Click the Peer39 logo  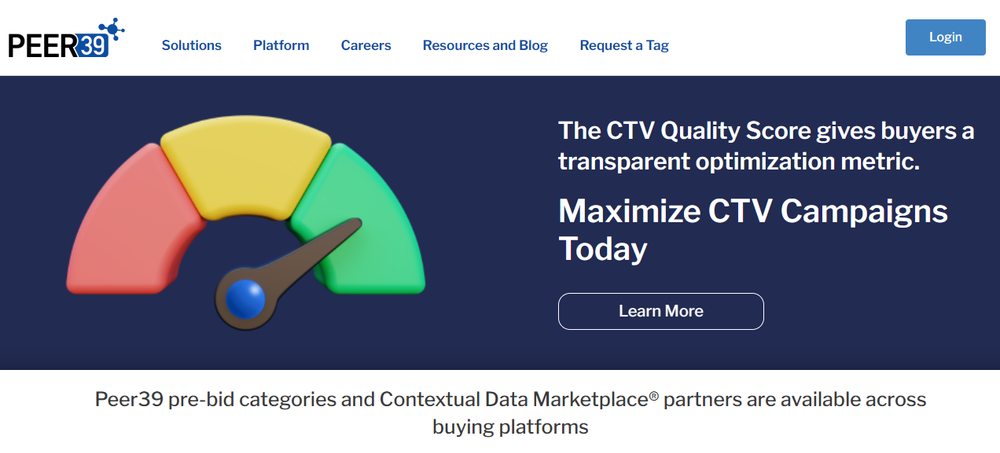(66, 38)
